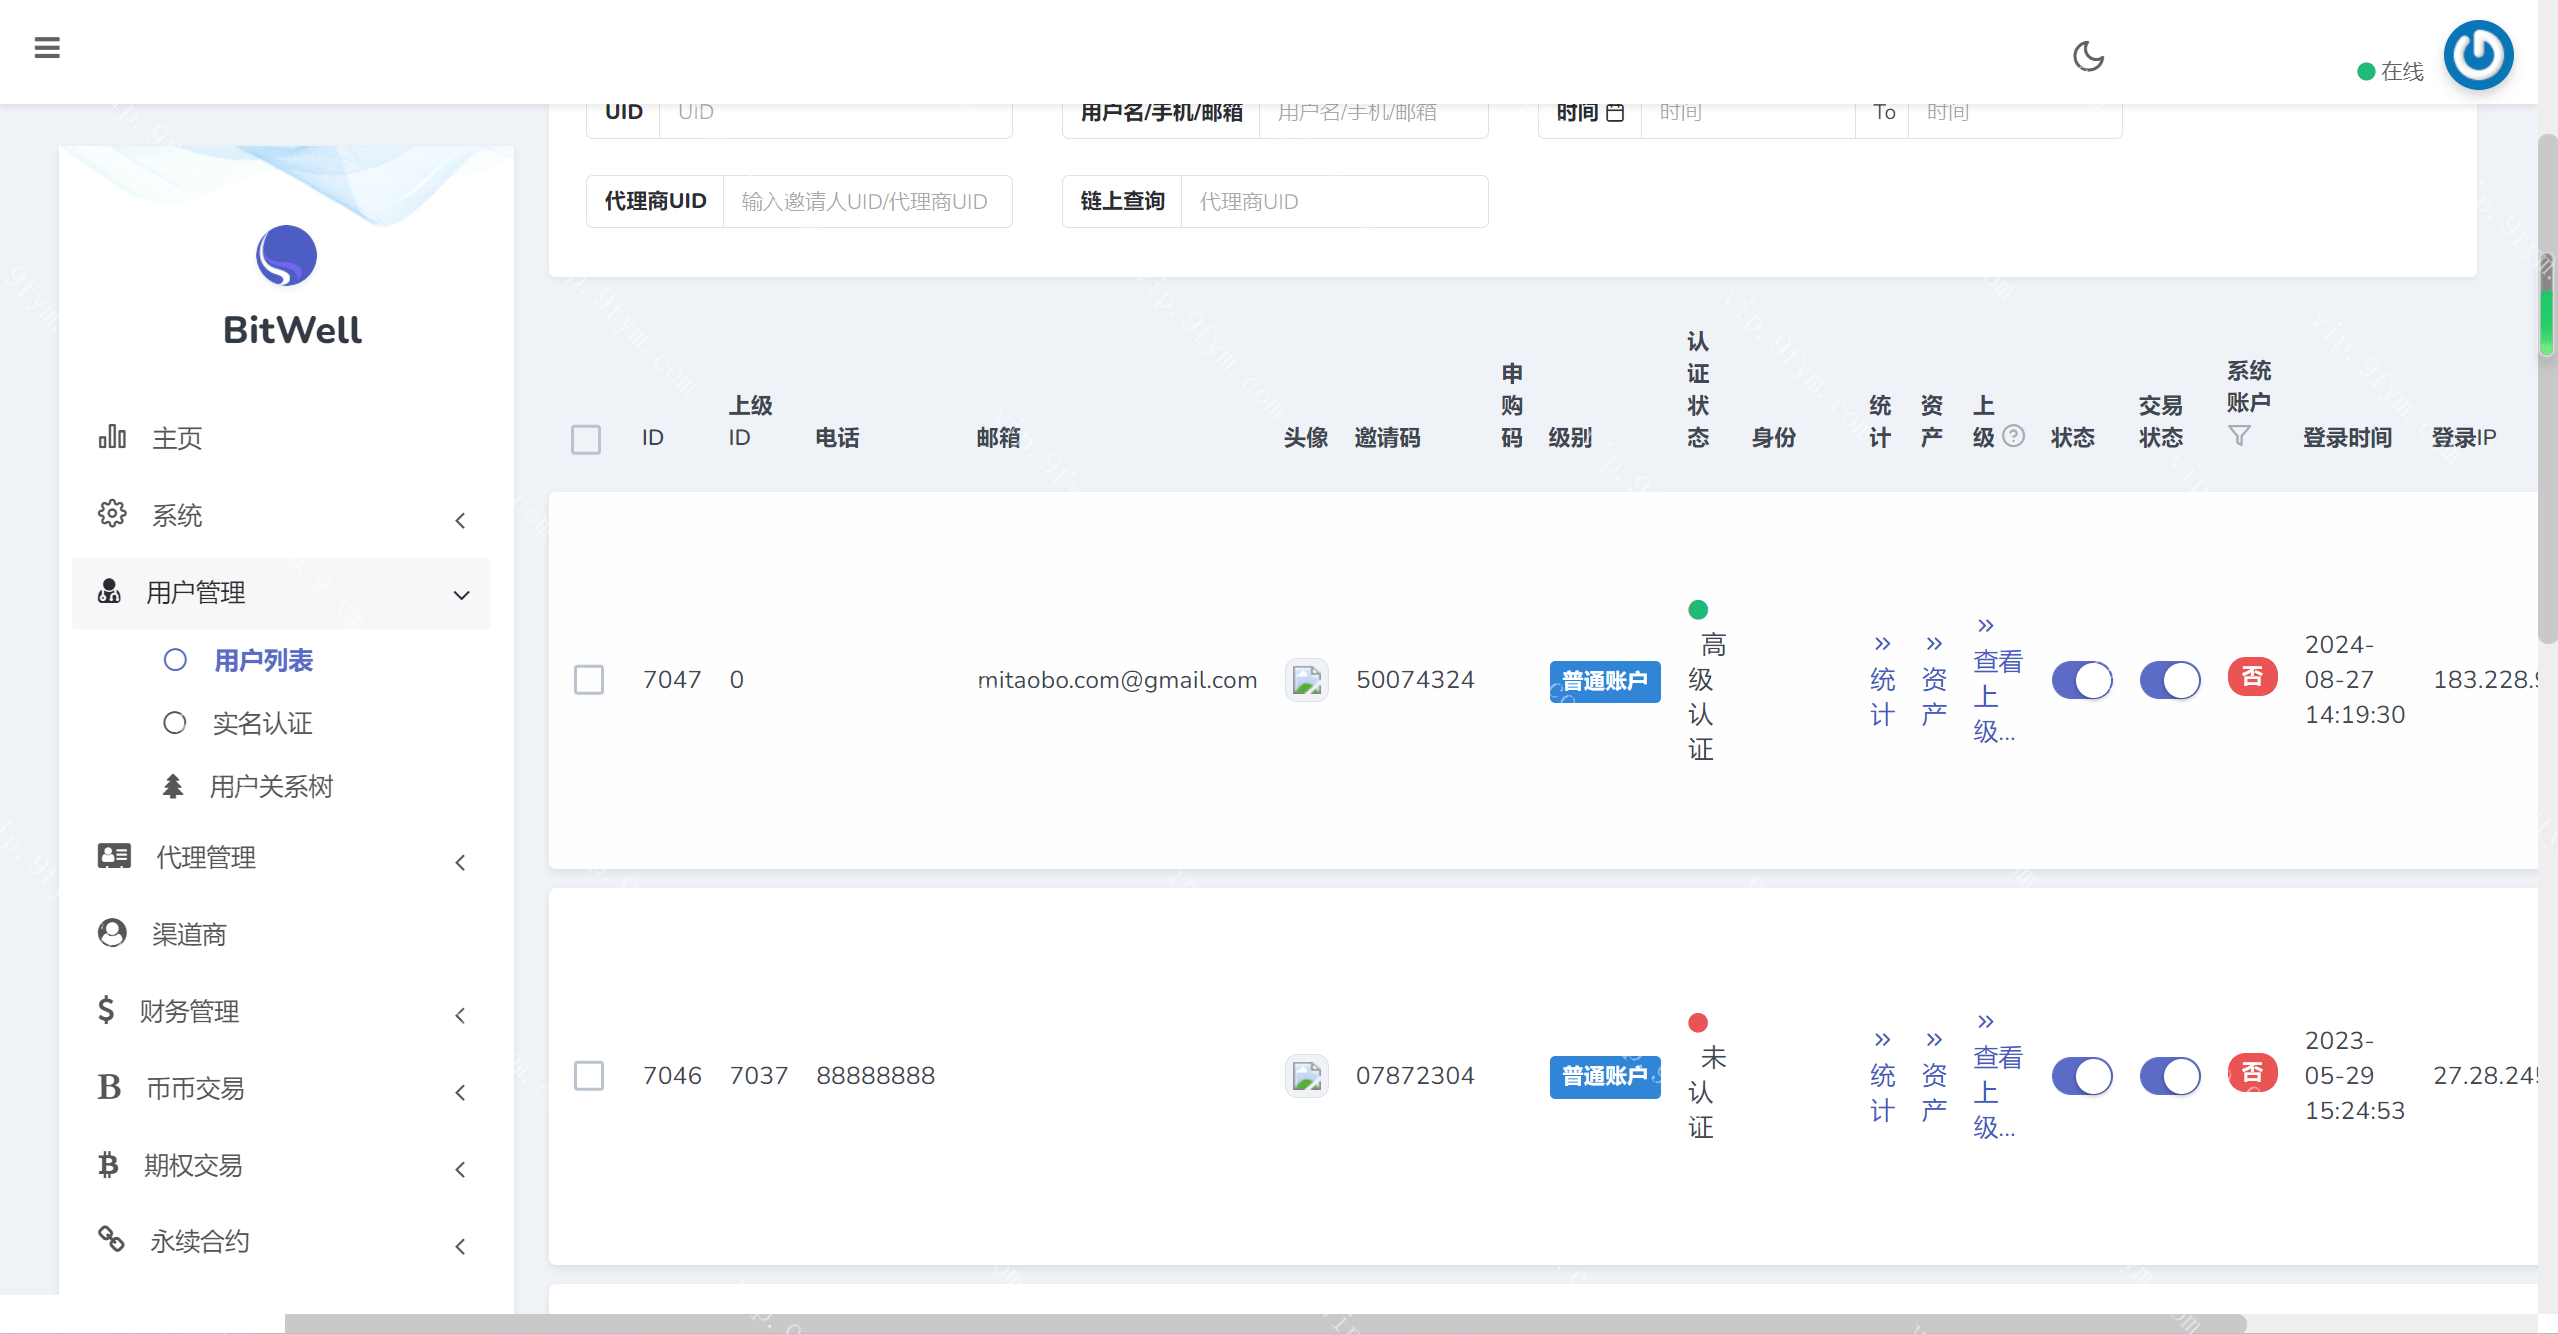Screen dimensions: 2558x1334
Task: Enable the select-all checkbox in table header
Action: pos(586,439)
